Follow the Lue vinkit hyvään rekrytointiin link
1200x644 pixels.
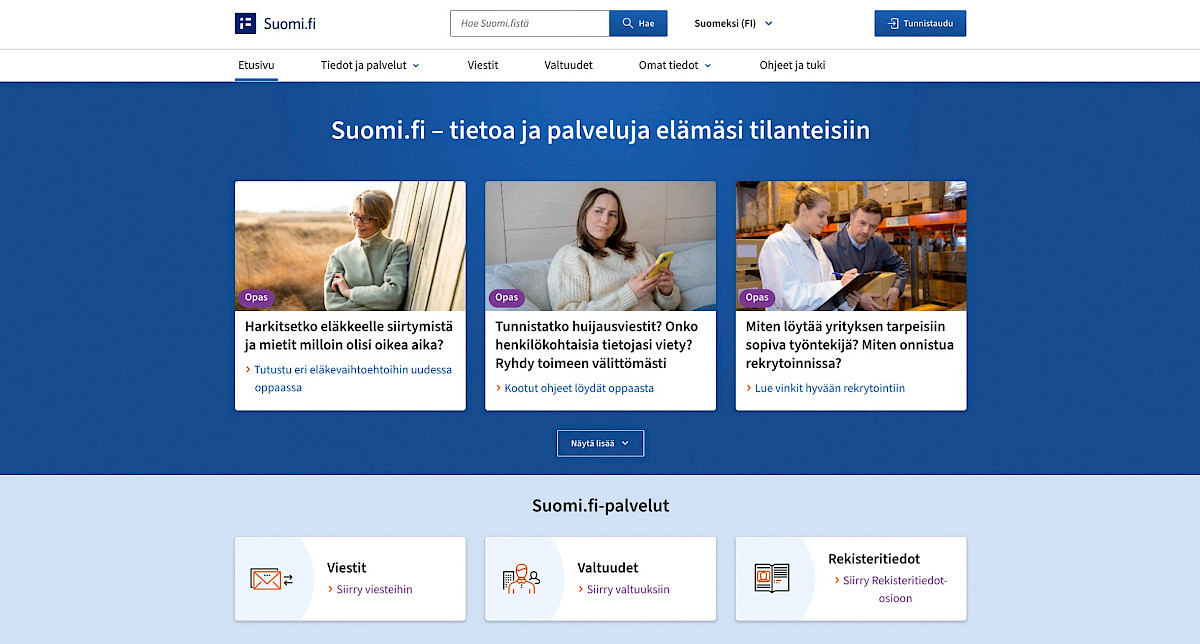point(830,388)
